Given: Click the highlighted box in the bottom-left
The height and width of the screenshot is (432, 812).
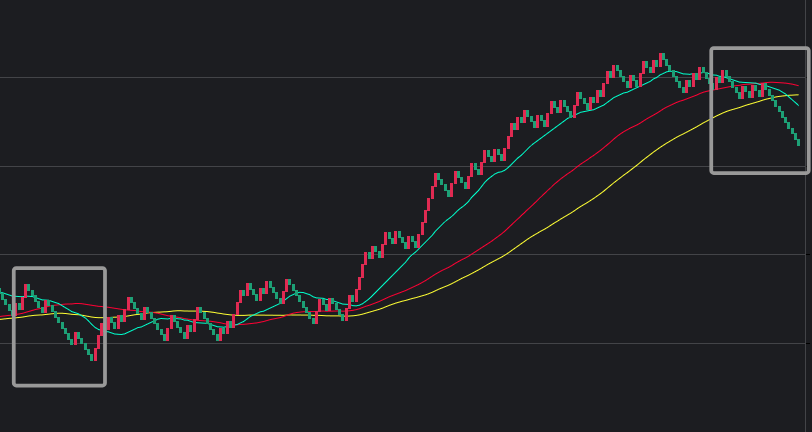Looking at the screenshot, I should [59, 327].
